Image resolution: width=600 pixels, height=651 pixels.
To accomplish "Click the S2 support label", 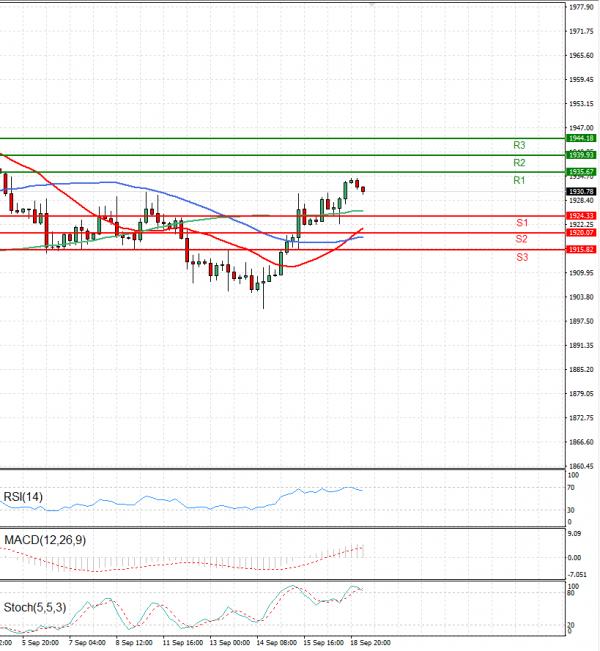I will pos(522,239).
